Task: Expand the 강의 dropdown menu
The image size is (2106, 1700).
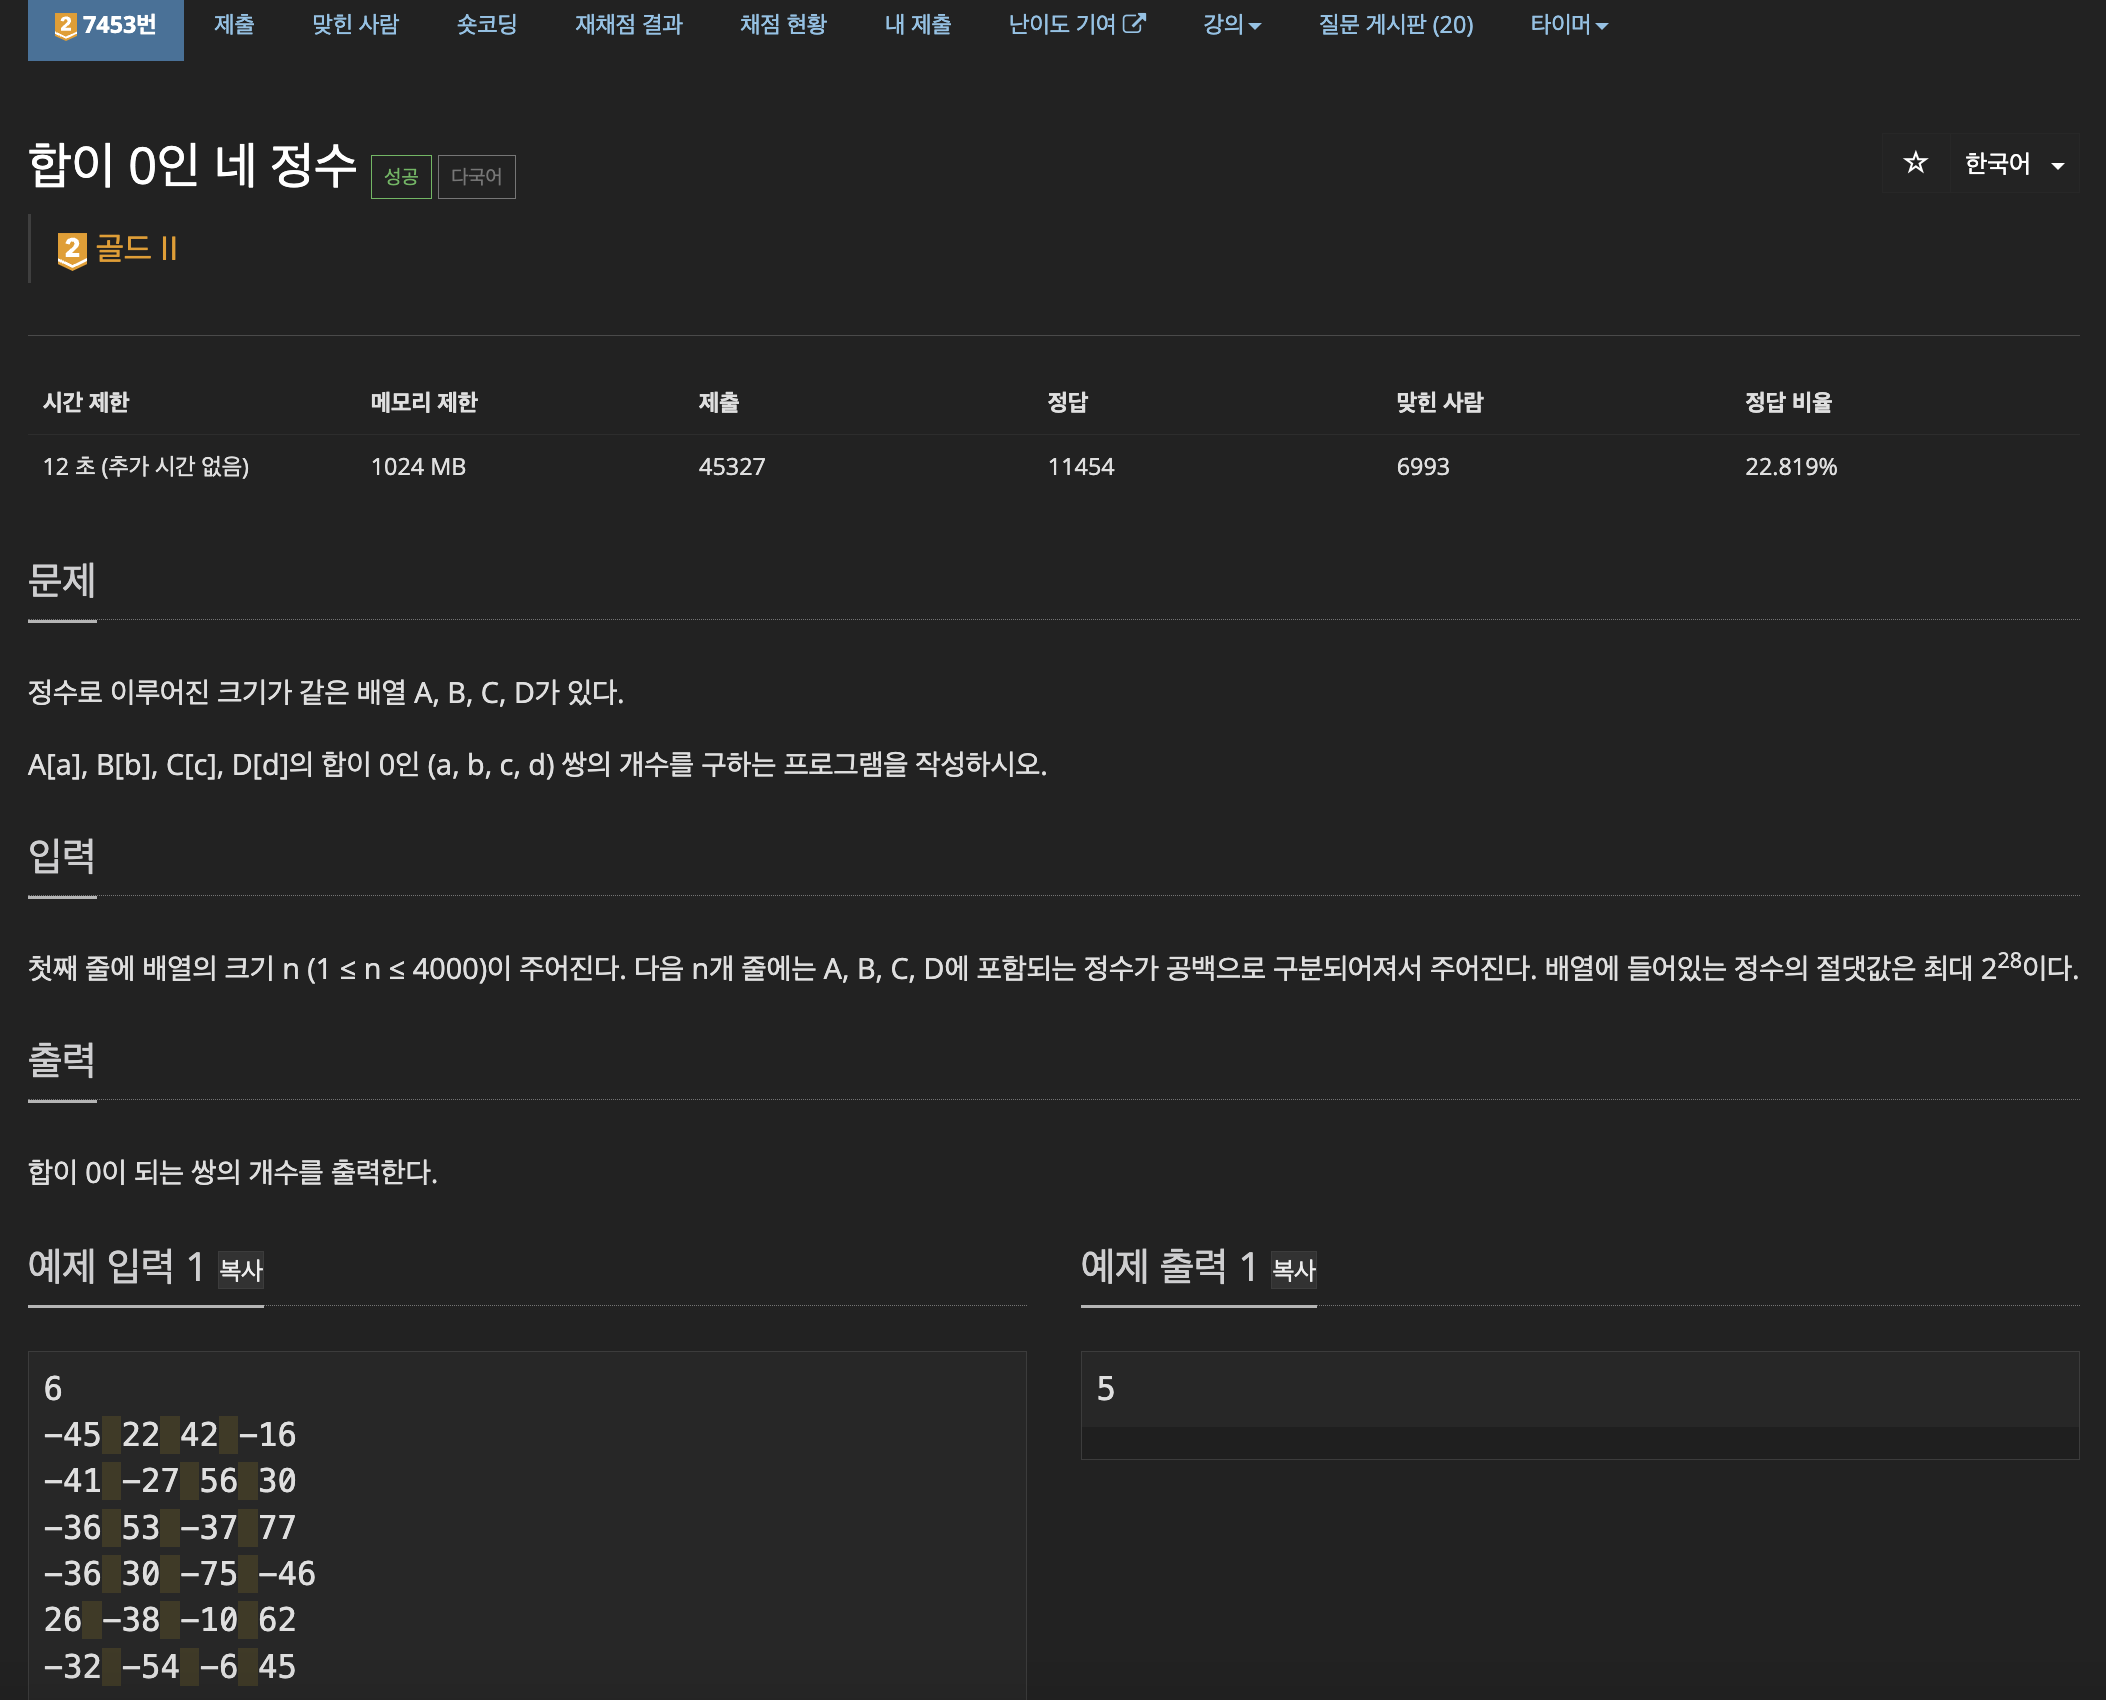Action: coord(1231,25)
